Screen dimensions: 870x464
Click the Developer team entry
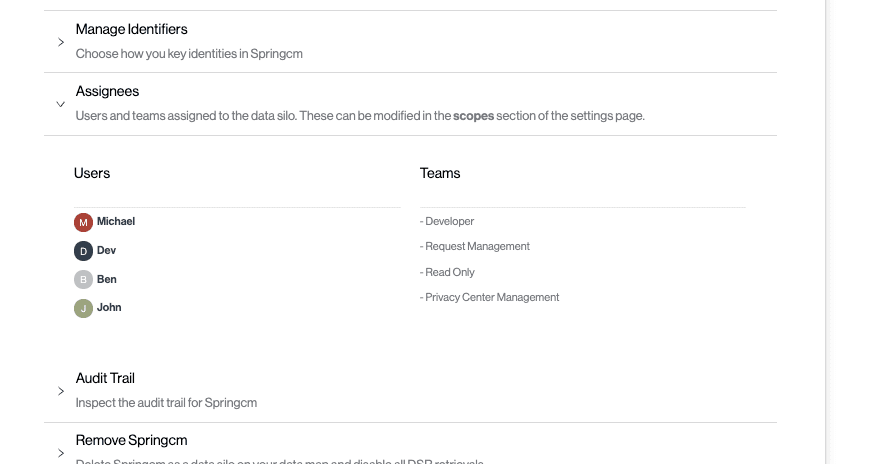[449, 221]
